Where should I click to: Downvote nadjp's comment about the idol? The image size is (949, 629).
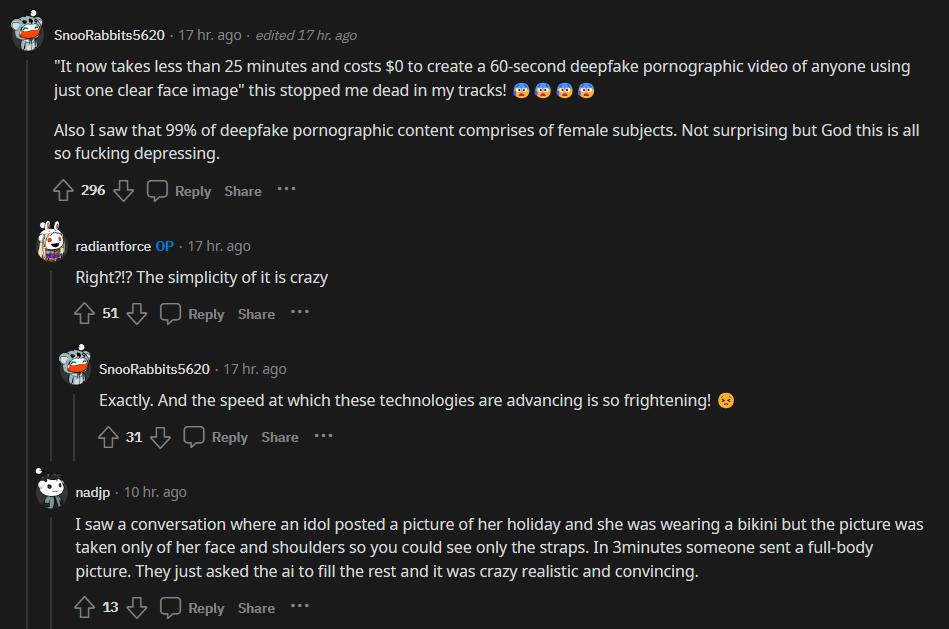point(137,607)
